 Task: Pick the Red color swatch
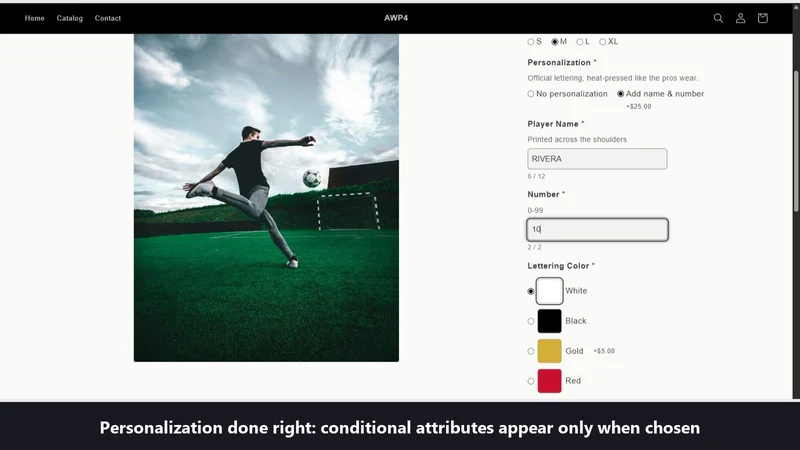click(x=549, y=381)
